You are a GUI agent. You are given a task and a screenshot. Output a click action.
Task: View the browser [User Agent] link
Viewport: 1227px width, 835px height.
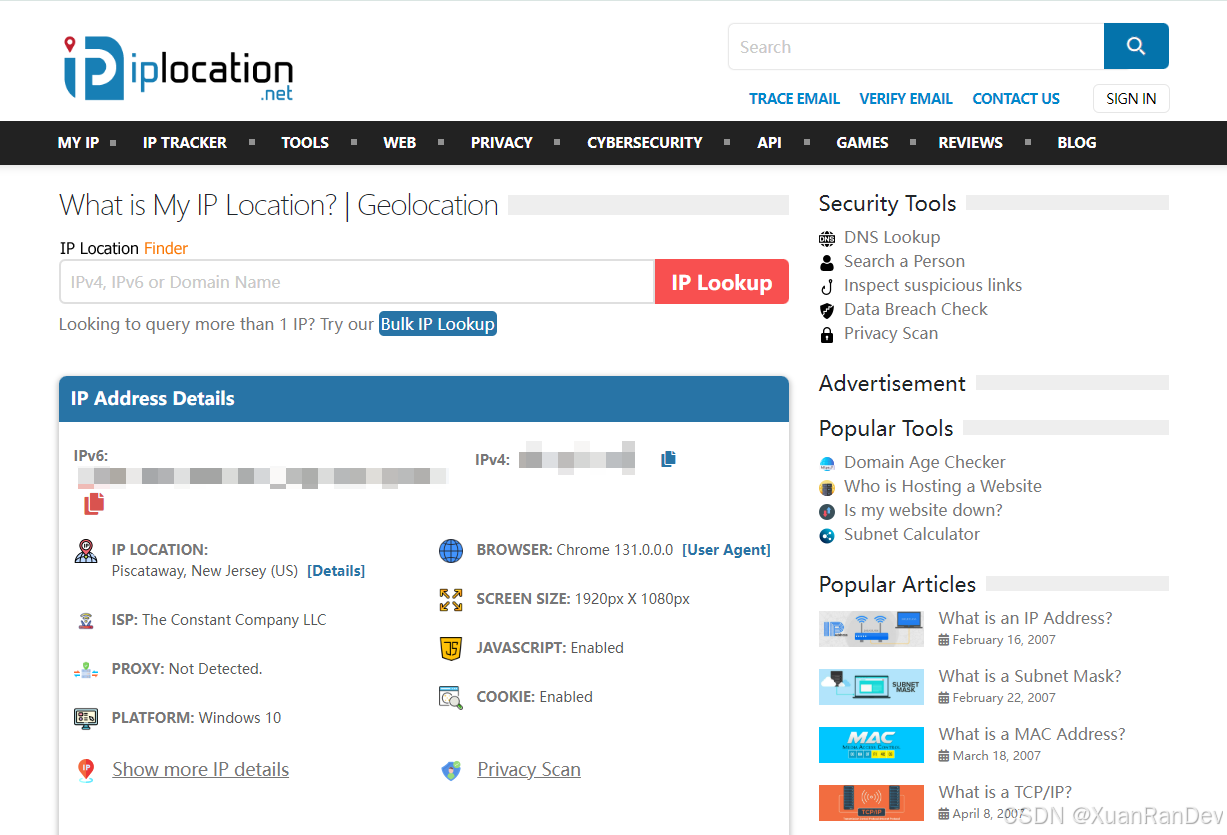(726, 550)
